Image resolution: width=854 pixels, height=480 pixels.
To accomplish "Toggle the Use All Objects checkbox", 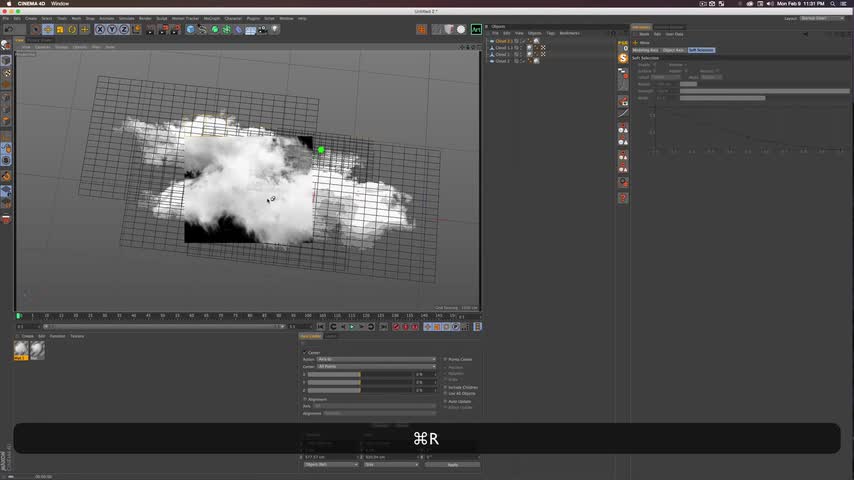I will tap(445, 393).
